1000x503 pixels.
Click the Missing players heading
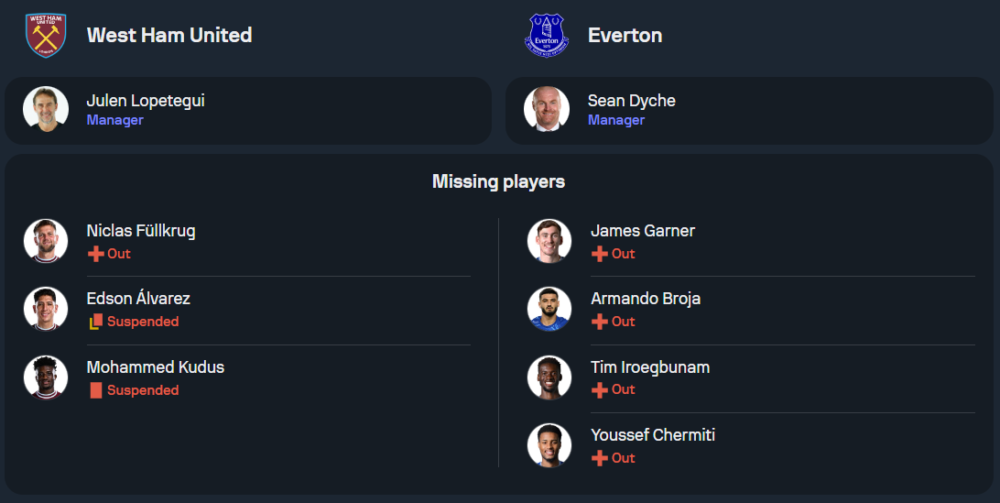(x=498, y=181)
